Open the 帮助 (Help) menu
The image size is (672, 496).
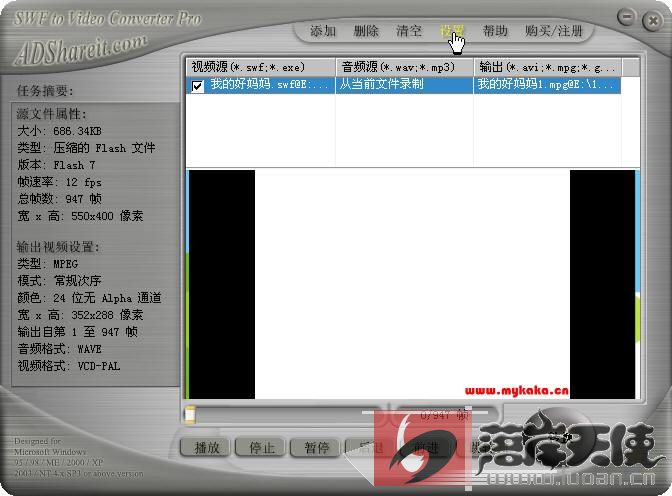click(x=495, y=31)
